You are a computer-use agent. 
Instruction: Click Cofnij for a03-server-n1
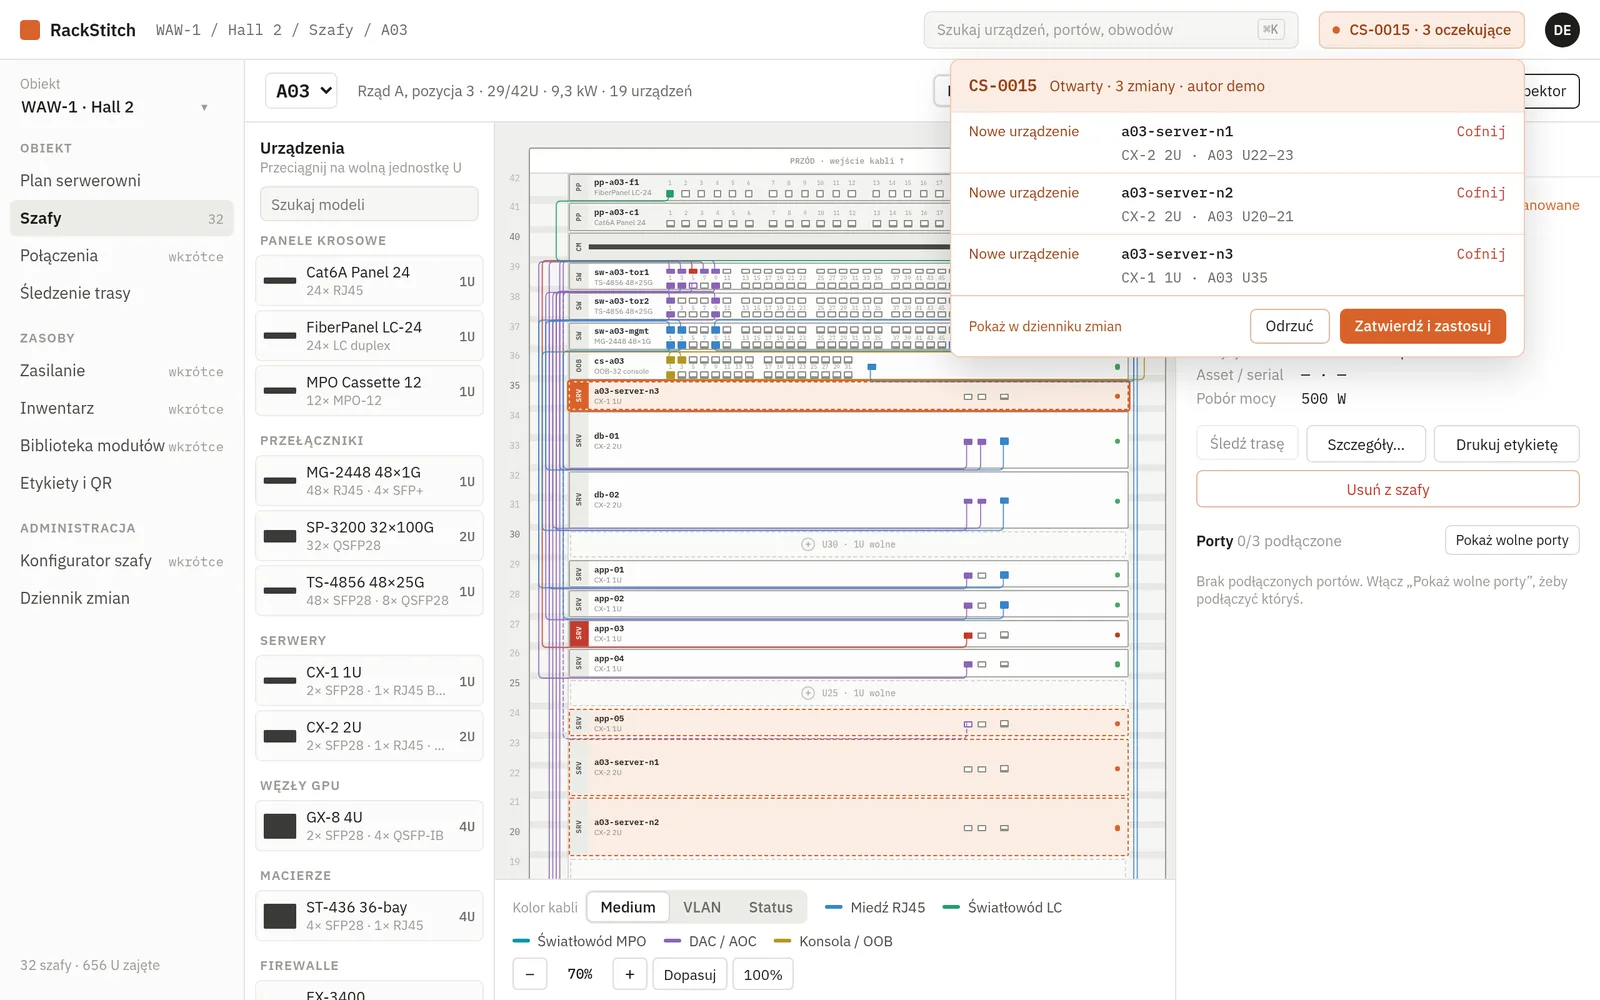tap(1481, 131)
